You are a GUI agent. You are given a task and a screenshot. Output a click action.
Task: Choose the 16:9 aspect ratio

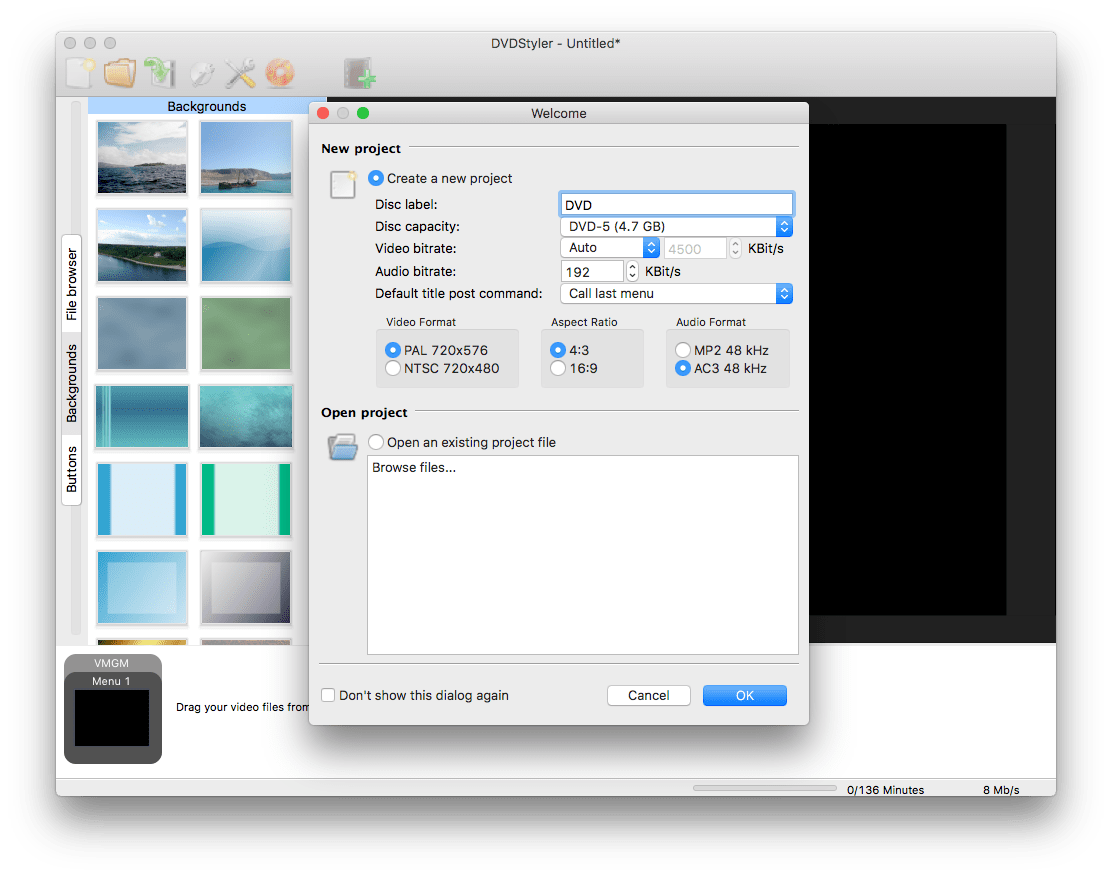coord(558,368)
